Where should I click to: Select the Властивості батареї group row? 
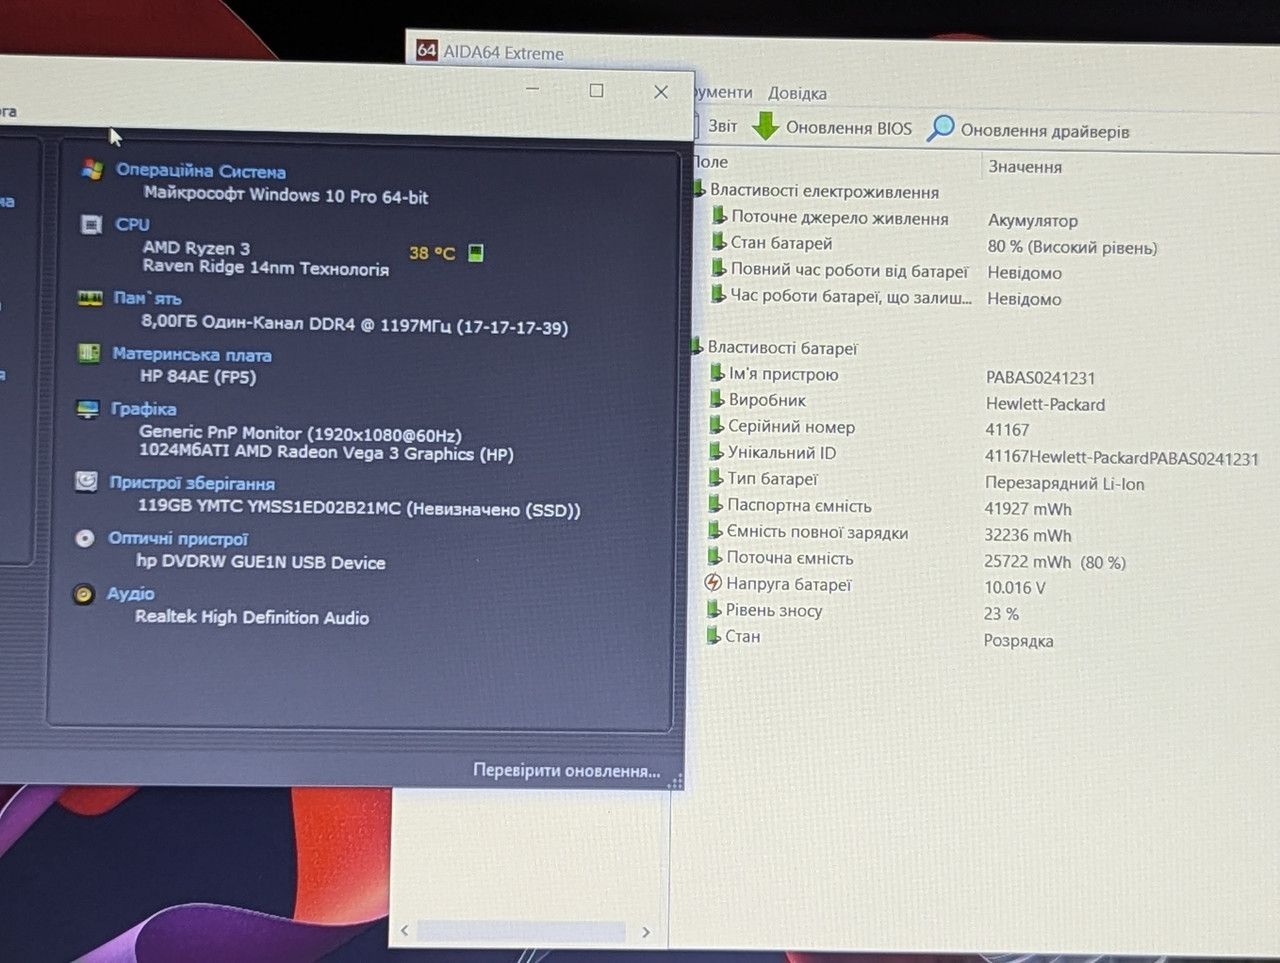pyautogui.click(x=782, y=348)
